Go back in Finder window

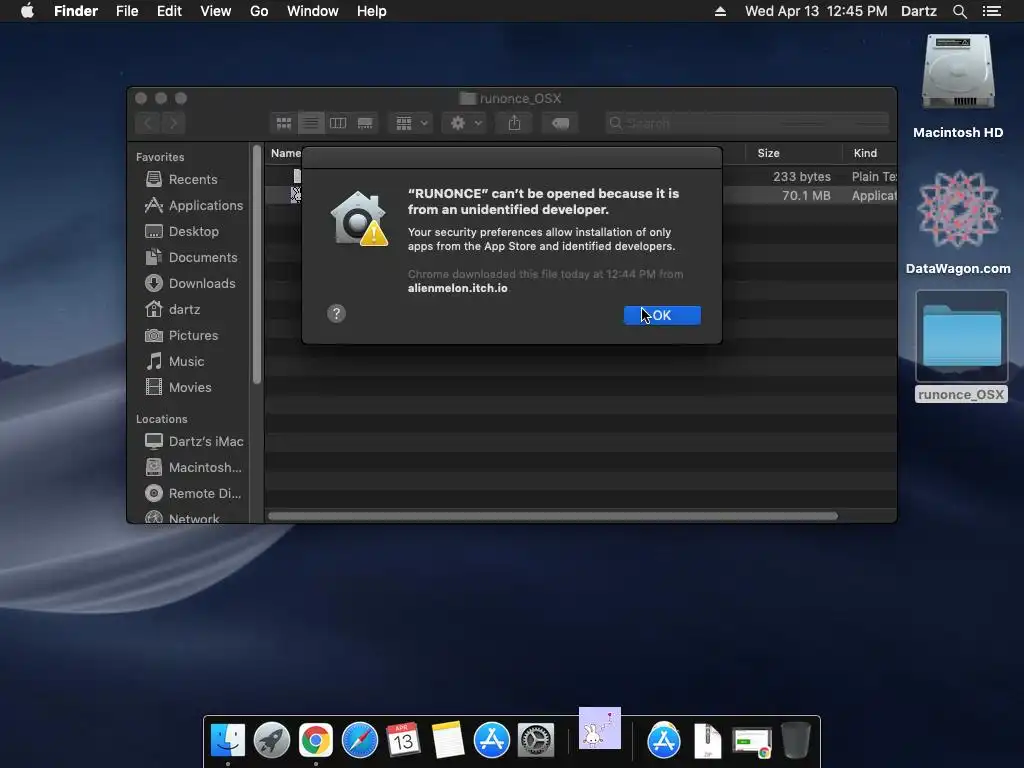[148, 123]
